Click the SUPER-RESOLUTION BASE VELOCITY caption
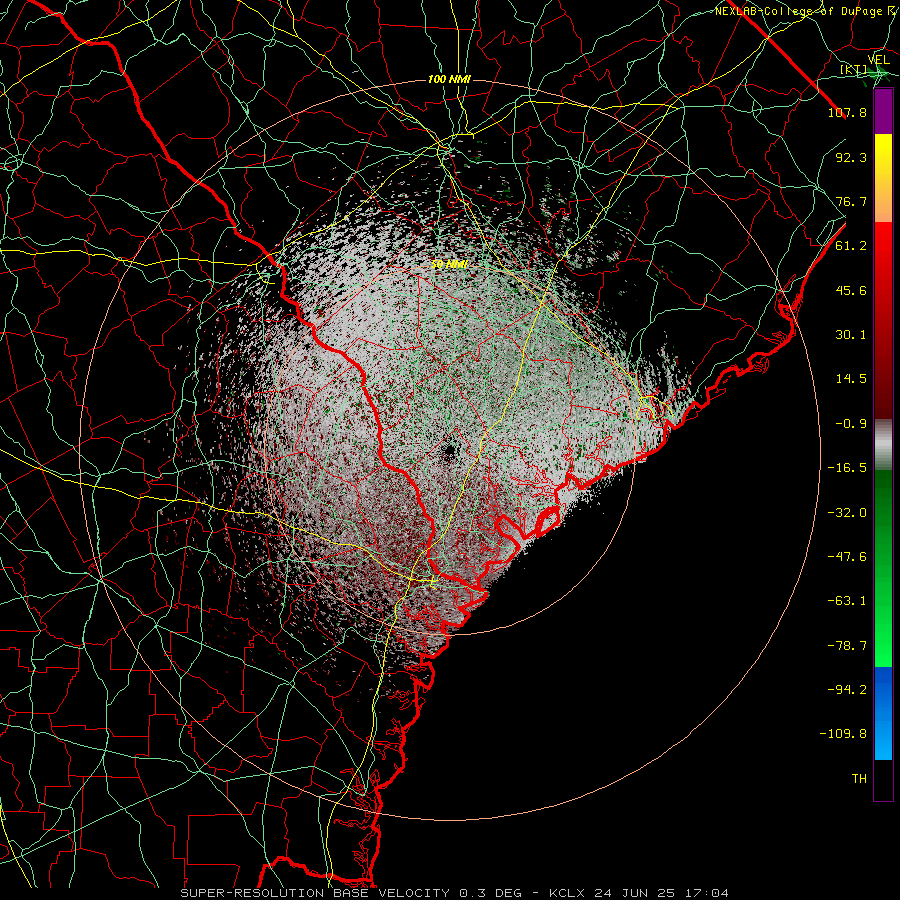The width and height of the screenshot is (900, 900). click(315, 893)
